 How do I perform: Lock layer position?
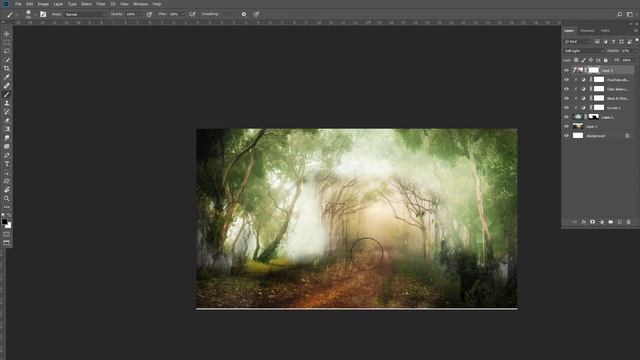pos(591,60)
